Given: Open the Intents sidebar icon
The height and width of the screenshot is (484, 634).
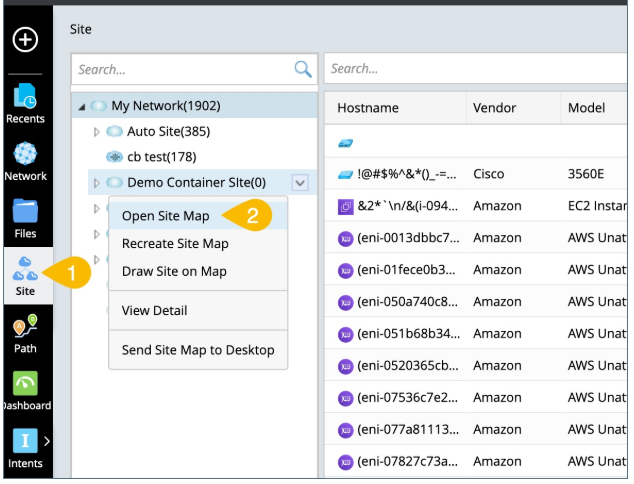Looking at the screenshot, I should coord(25,447).
